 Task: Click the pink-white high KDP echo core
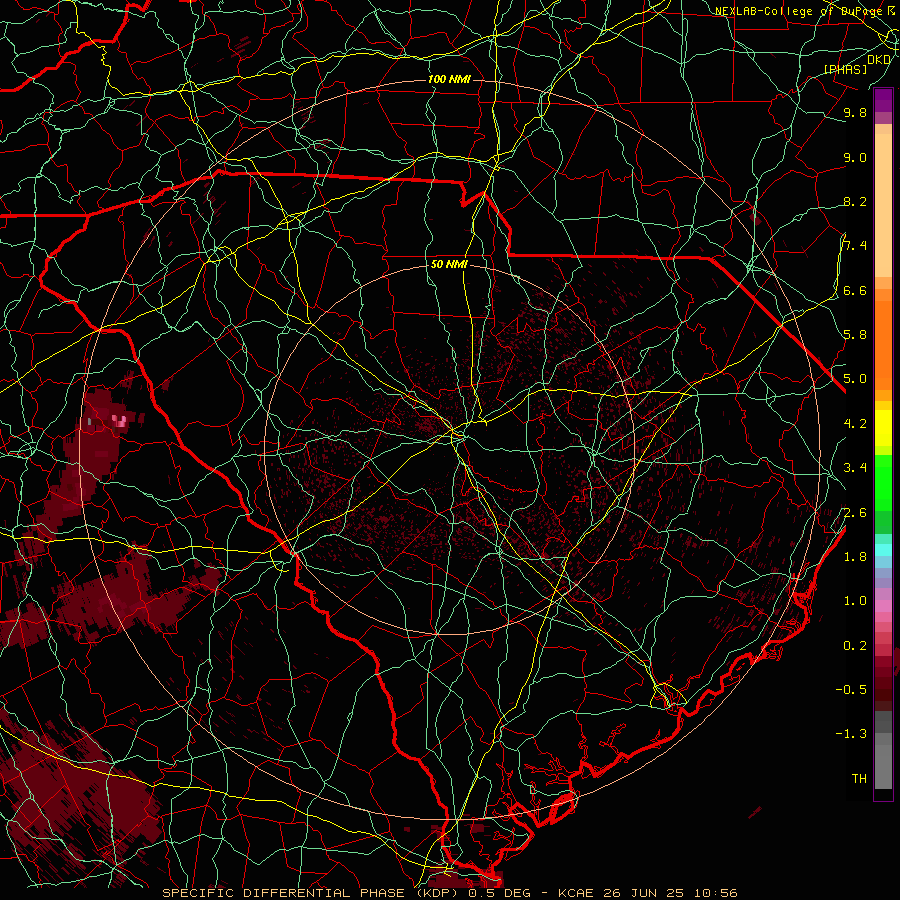click(119, 421)
